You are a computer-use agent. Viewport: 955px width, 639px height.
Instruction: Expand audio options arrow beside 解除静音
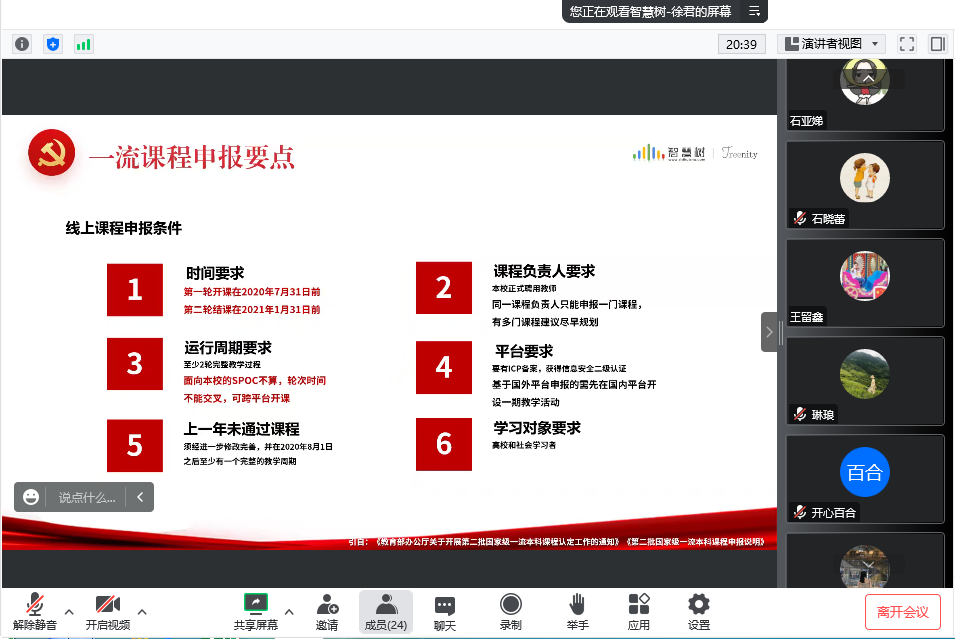69,611
